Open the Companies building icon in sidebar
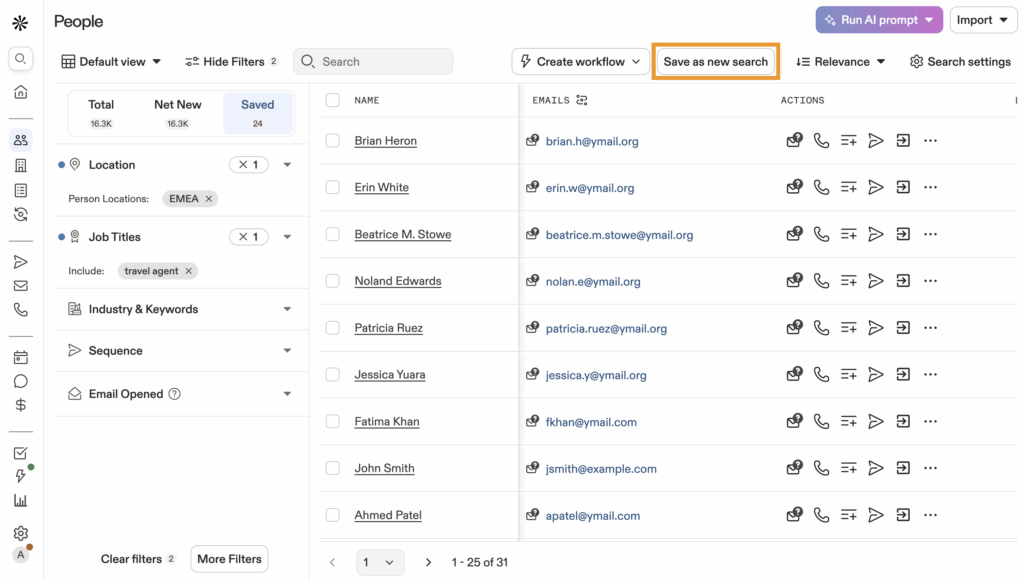 click(20, 165)
